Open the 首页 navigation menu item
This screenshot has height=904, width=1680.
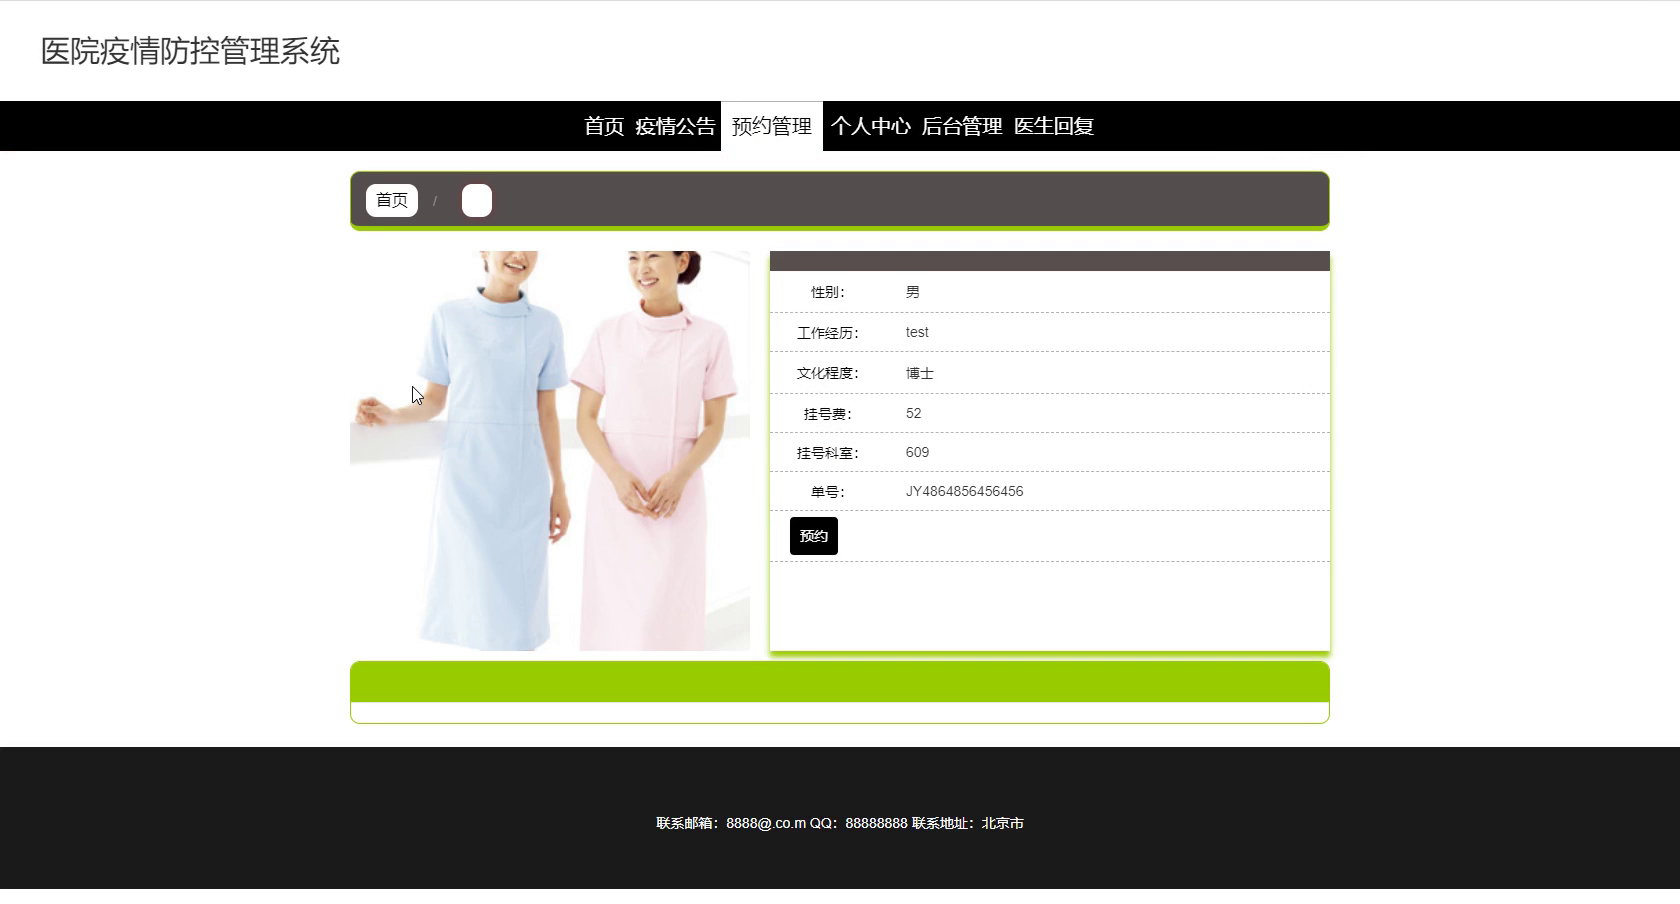pyautogui.click(x=604, y=126)
